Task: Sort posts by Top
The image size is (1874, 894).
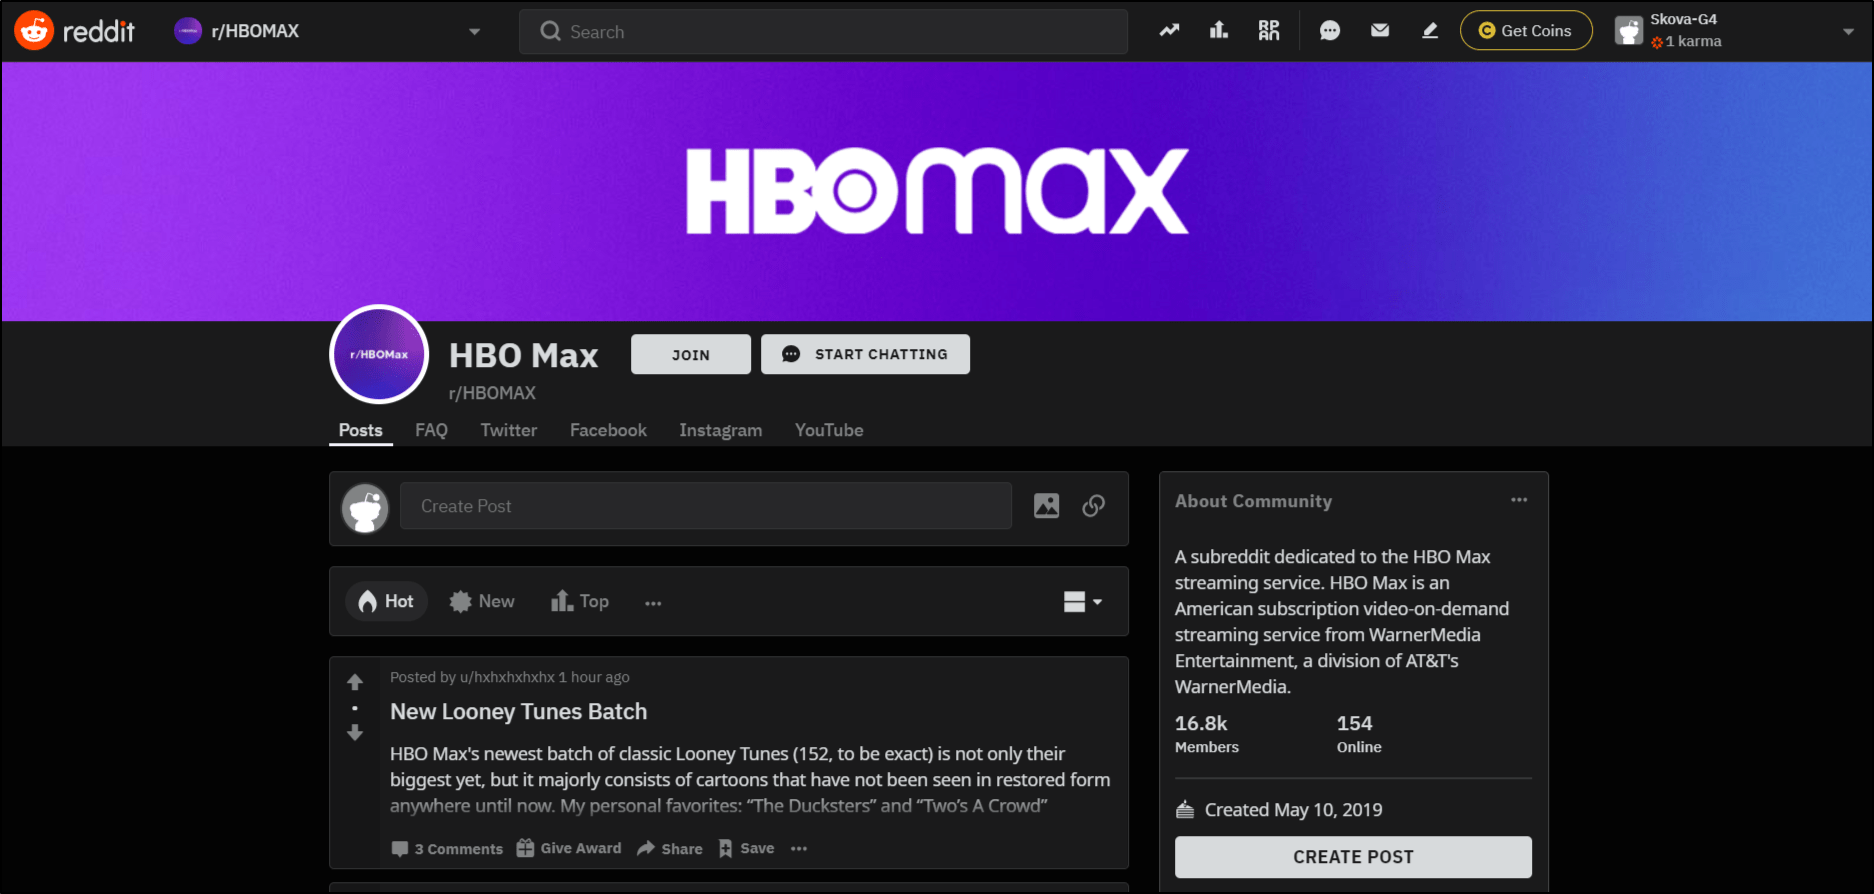Action: pyautogui.click(x=580, y=601)
